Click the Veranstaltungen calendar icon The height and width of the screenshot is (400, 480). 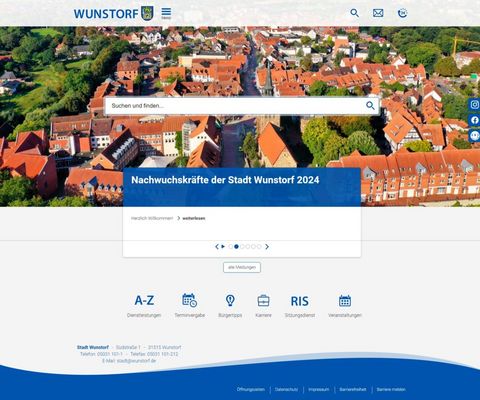click(345, 301)
